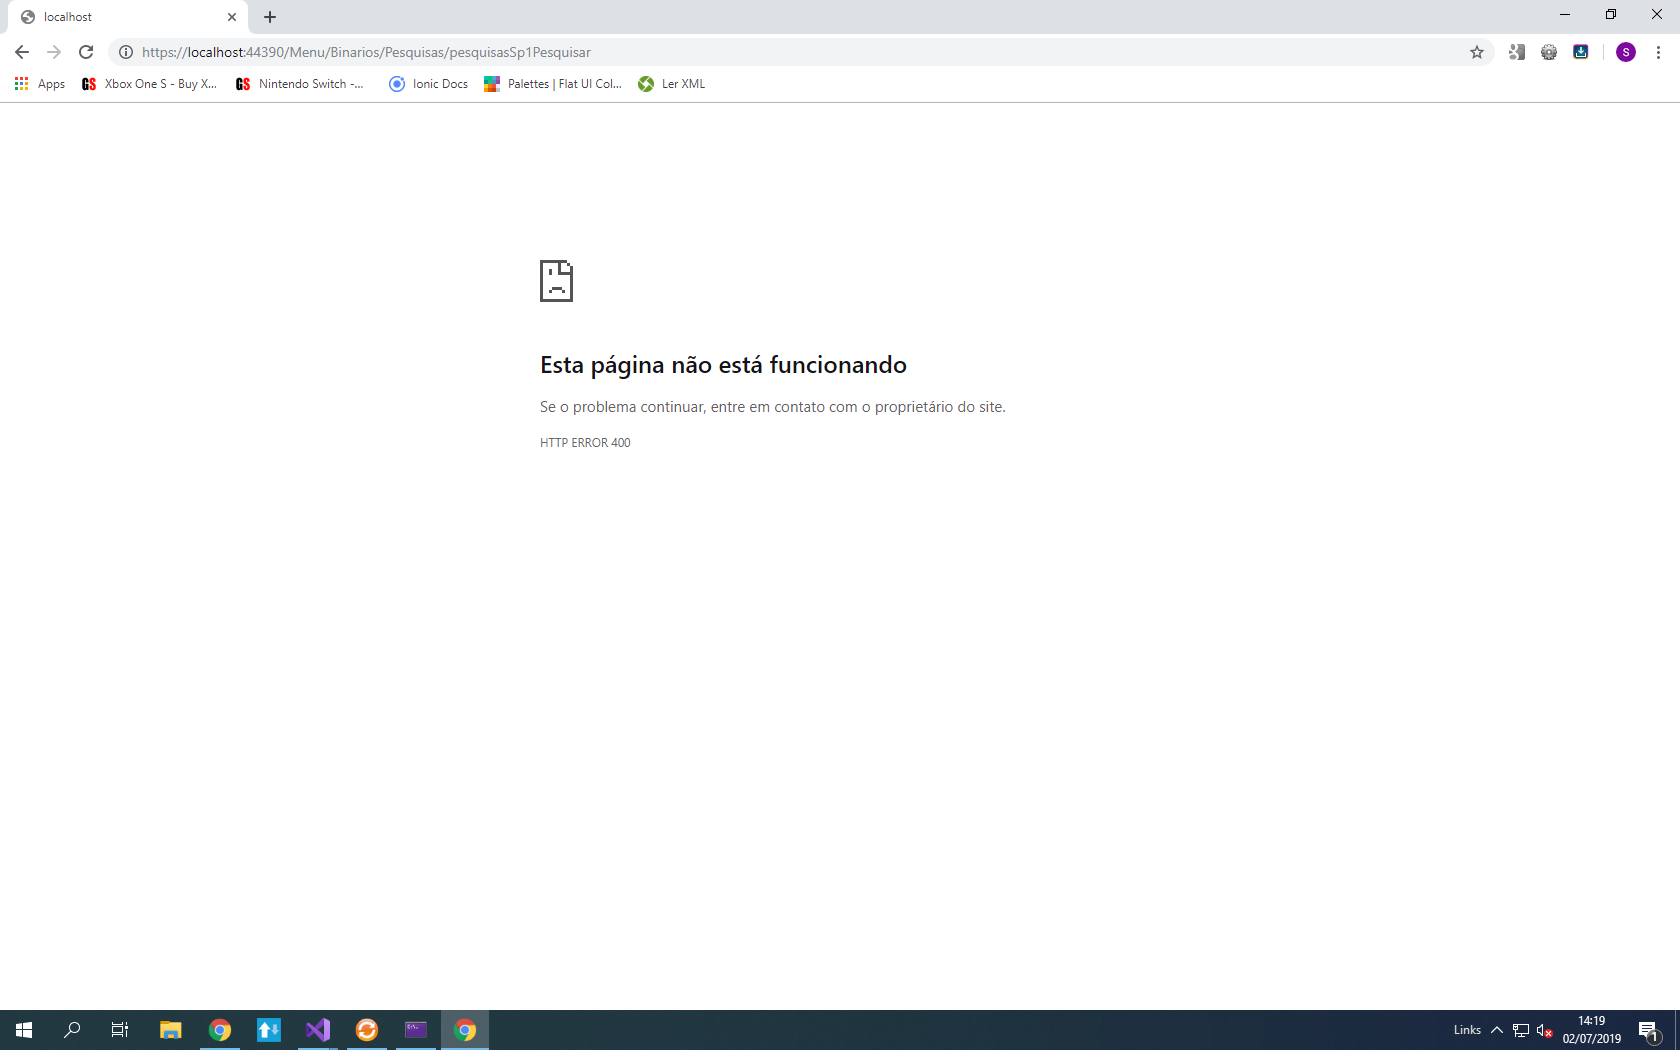Open the Apps bookmark shortcut
1680x1050 pixels.
40,84
